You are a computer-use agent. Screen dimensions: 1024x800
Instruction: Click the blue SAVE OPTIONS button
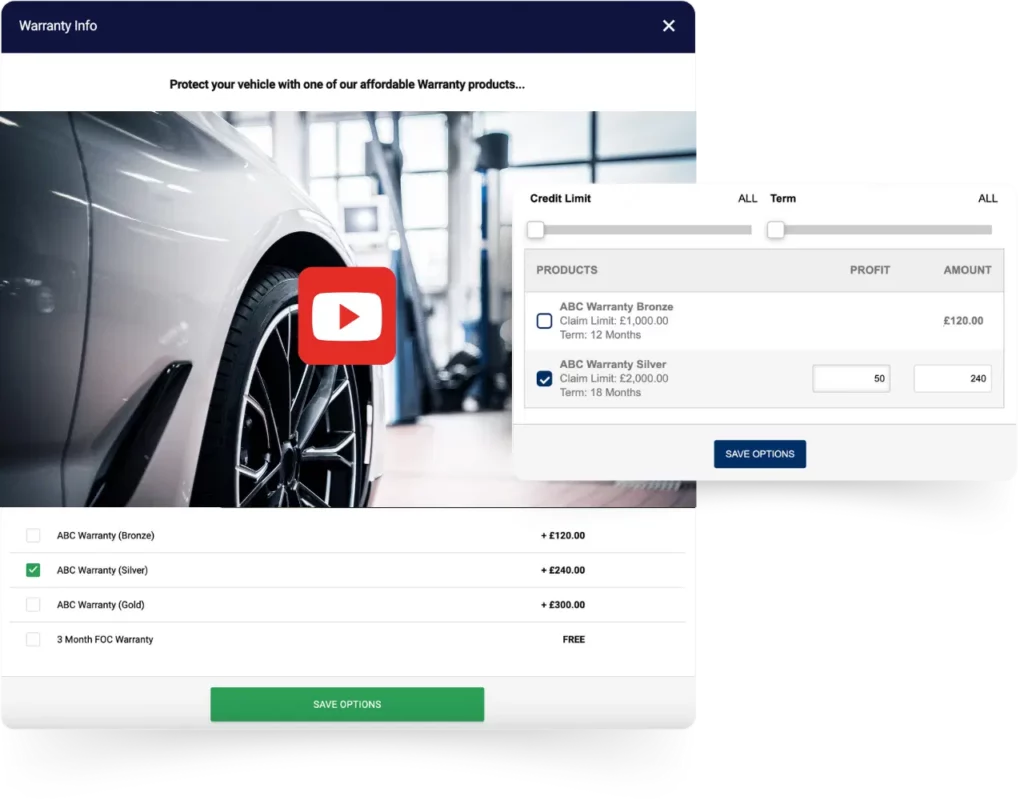(760, 454)
